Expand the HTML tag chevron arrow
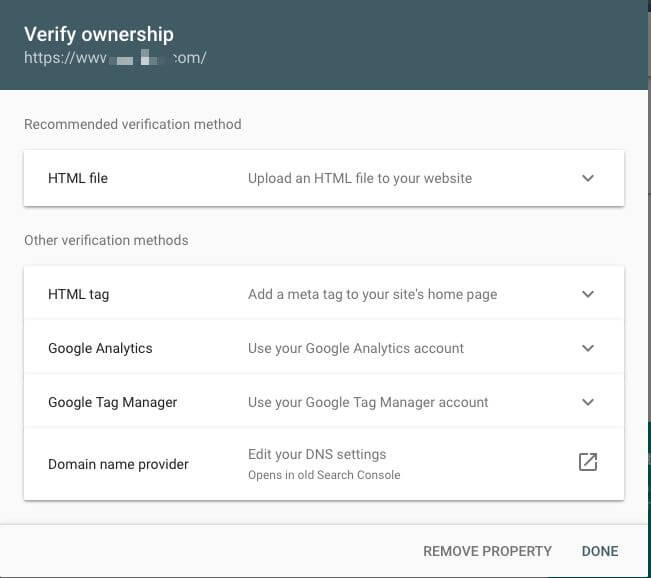651x578 pixels. pos(588,294)
